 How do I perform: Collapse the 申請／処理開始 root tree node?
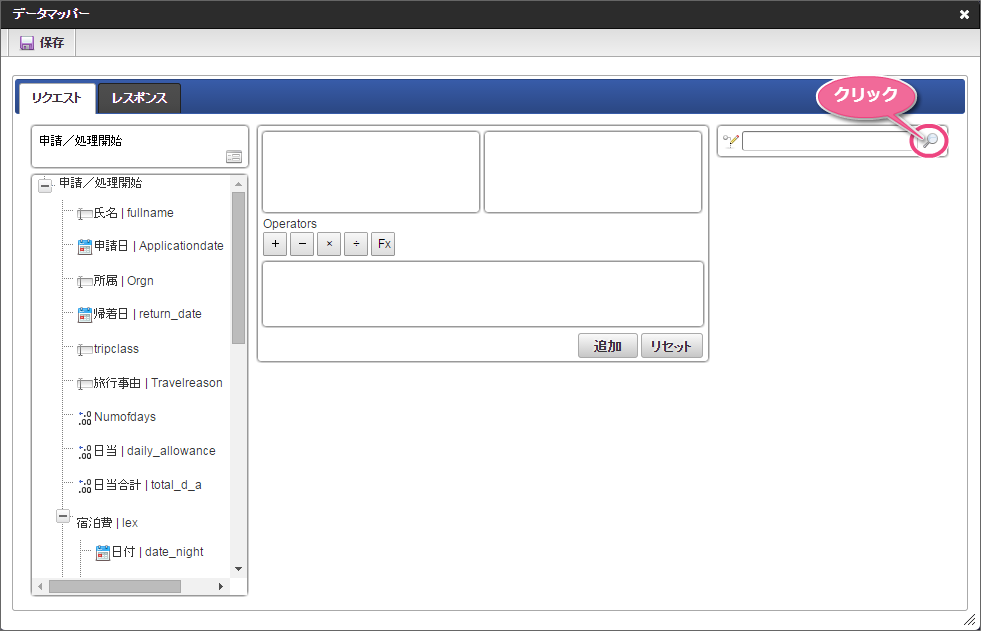tap(45, 185)
